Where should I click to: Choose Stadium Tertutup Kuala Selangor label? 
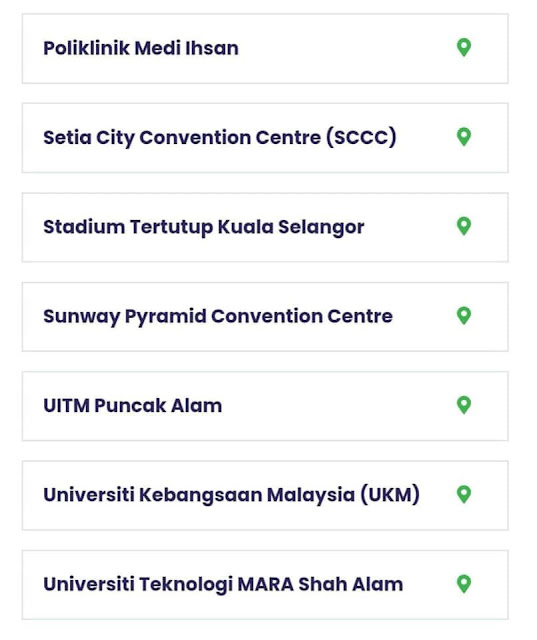click(x=204, y=227)
